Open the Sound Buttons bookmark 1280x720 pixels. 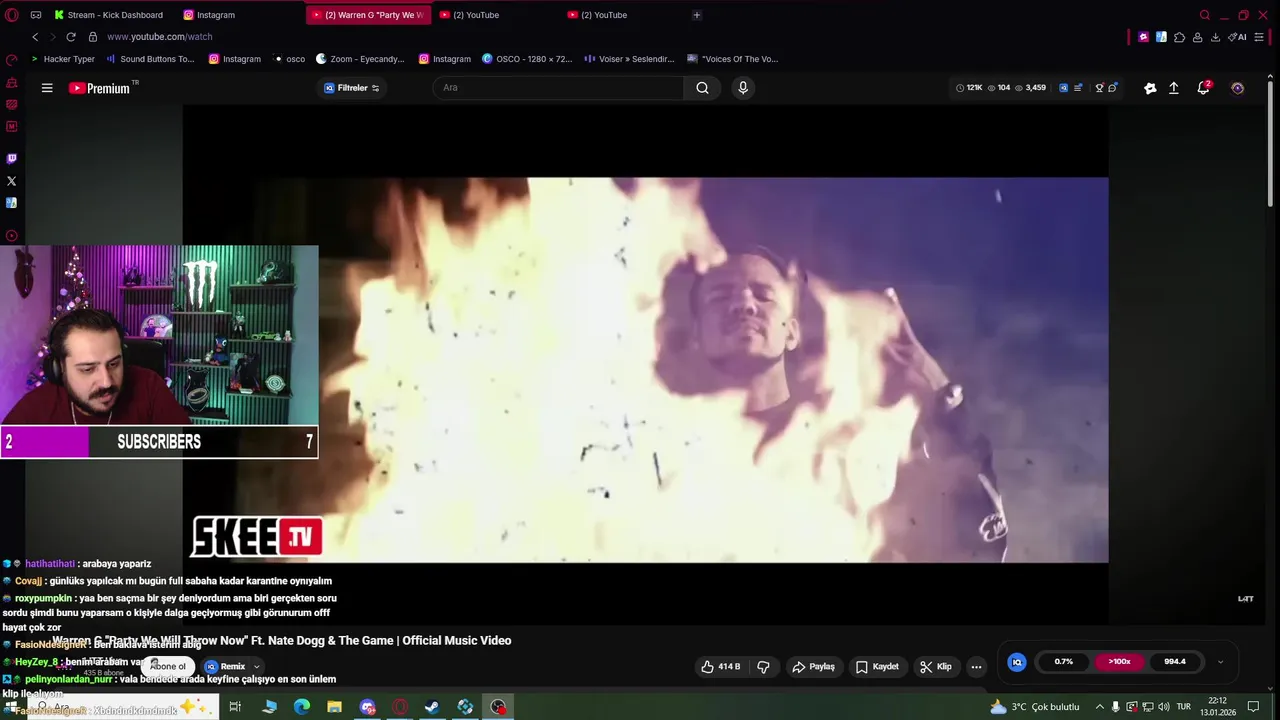150,59
